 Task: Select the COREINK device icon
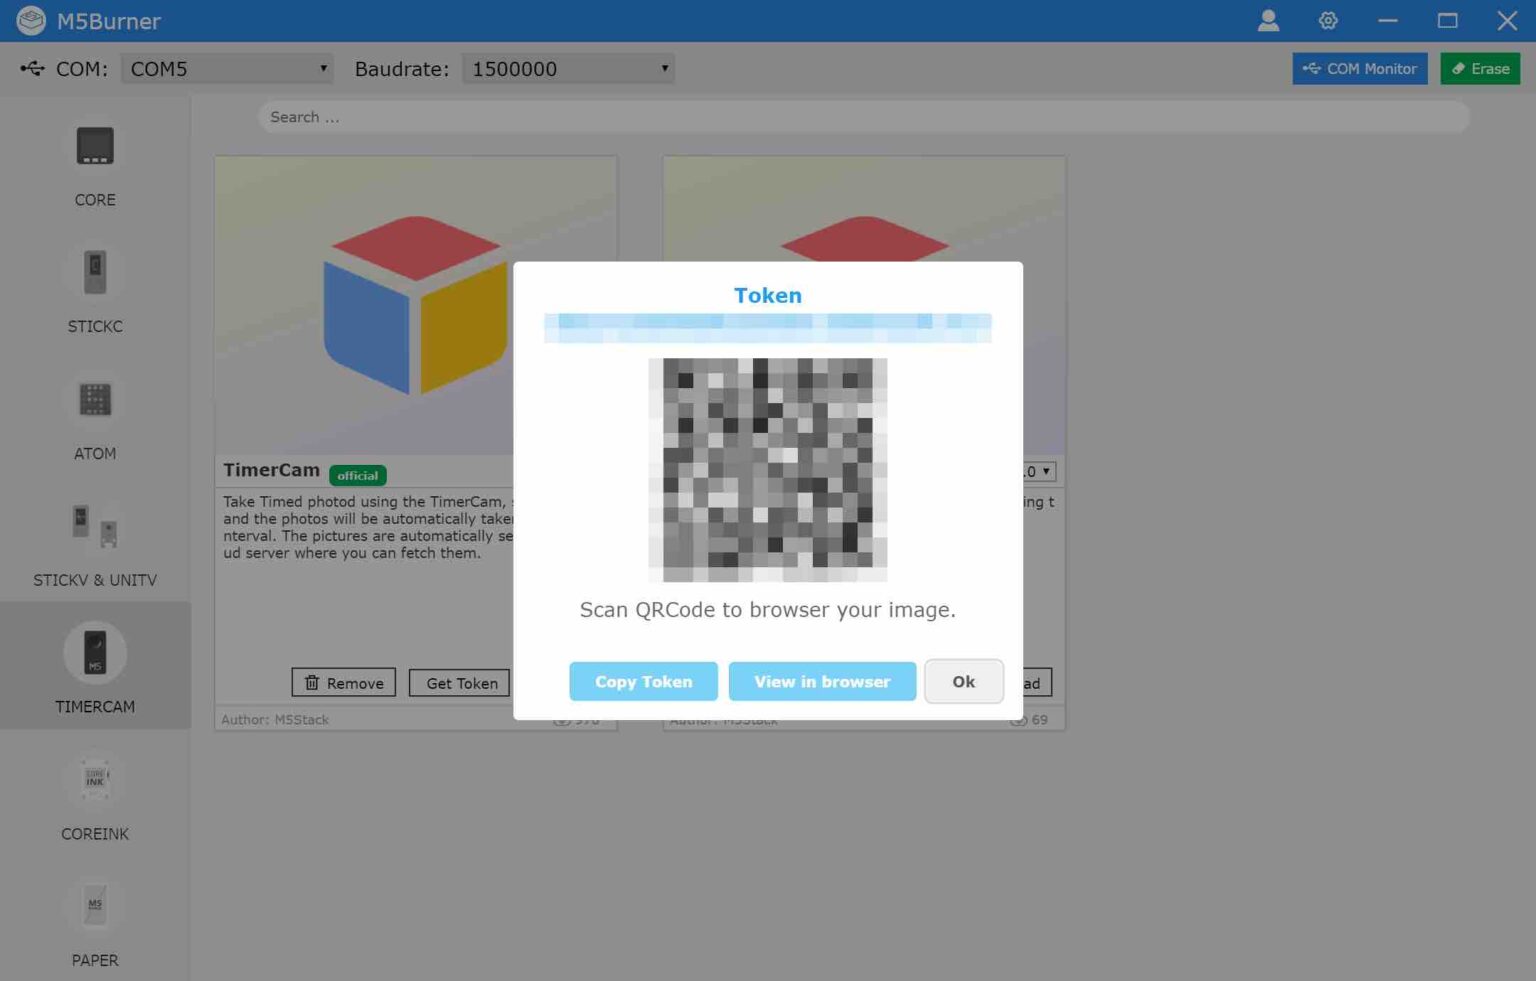pos(95,779)
